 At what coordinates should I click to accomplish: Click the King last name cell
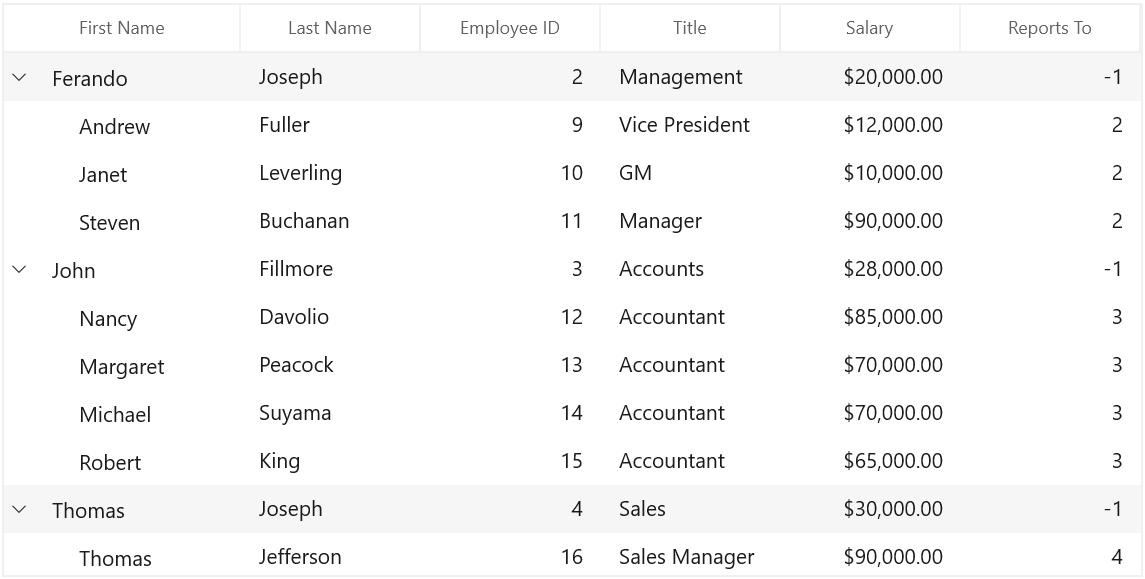(330, 461)
